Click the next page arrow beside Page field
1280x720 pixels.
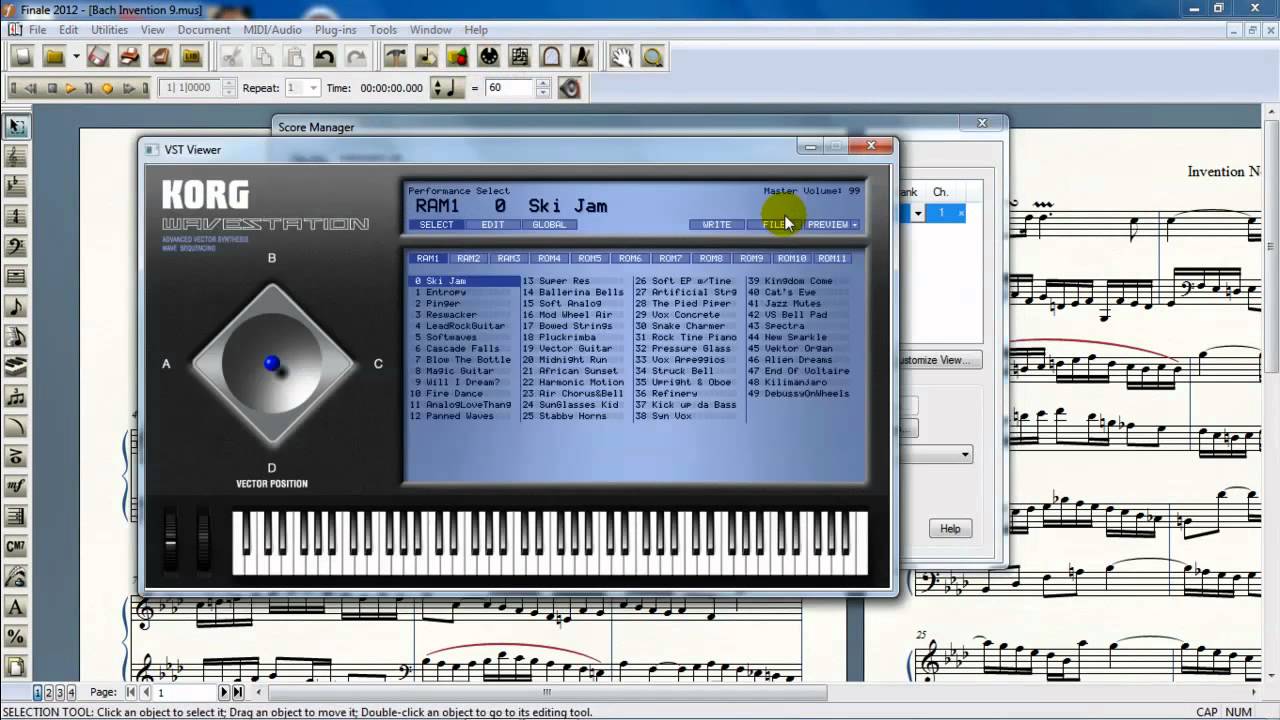(x=224, y=692)
